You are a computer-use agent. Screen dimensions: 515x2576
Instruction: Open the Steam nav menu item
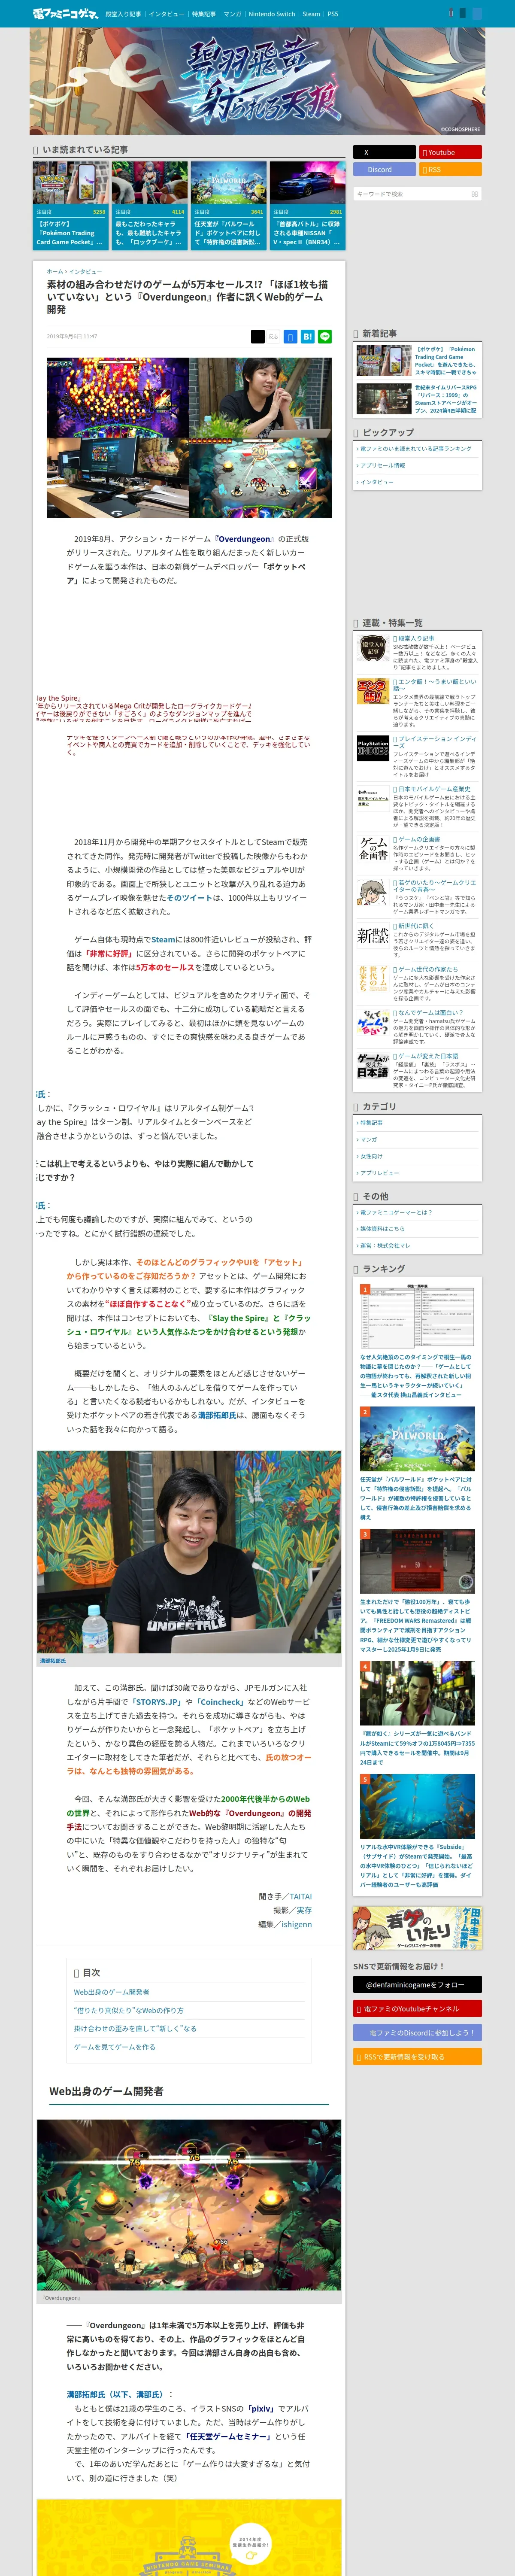click(311, 14)
